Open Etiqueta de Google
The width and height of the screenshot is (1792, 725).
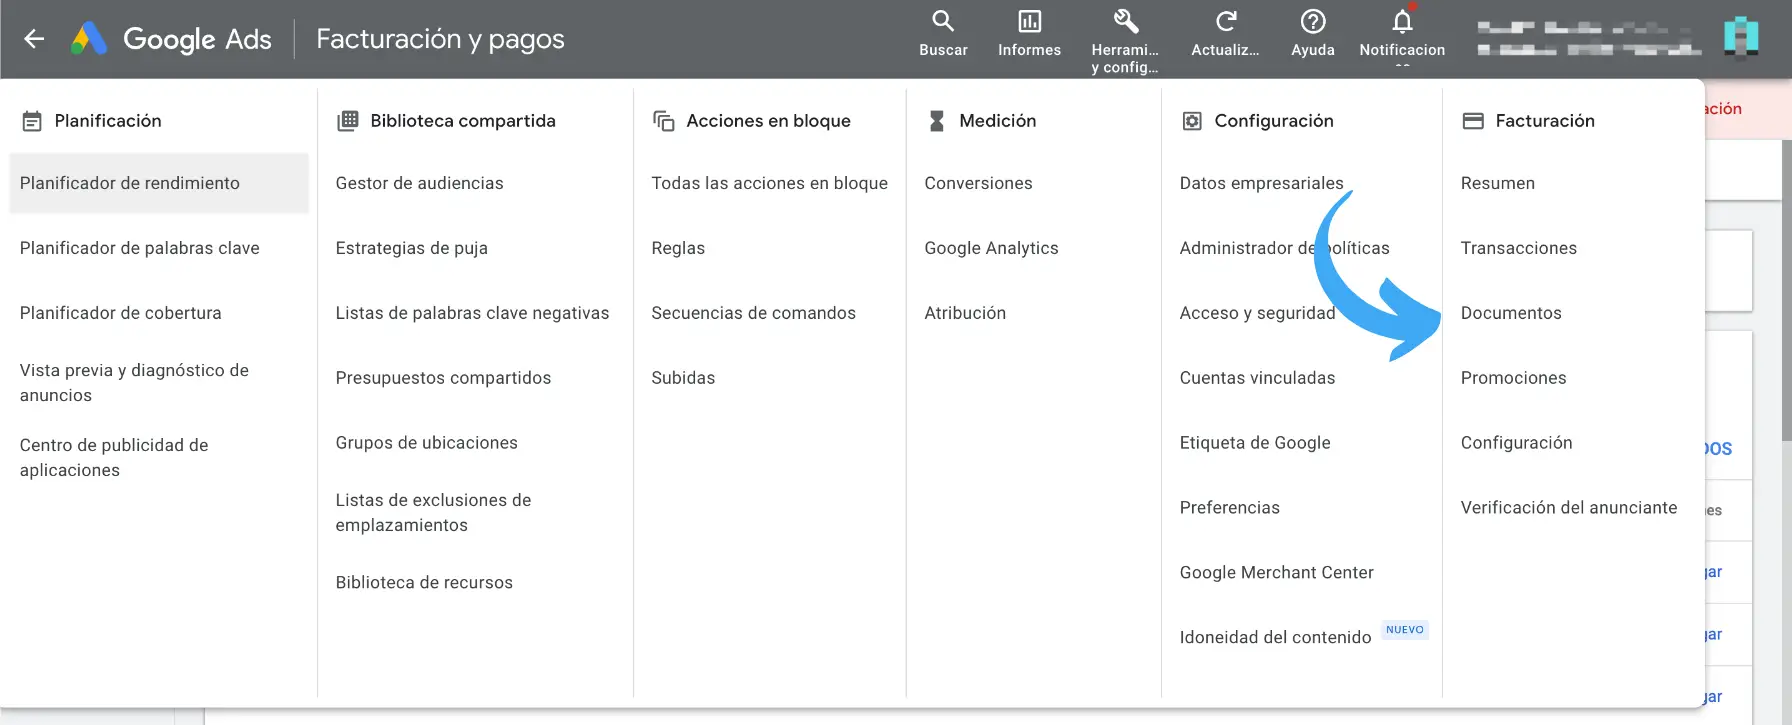(x=1255, y=443)
